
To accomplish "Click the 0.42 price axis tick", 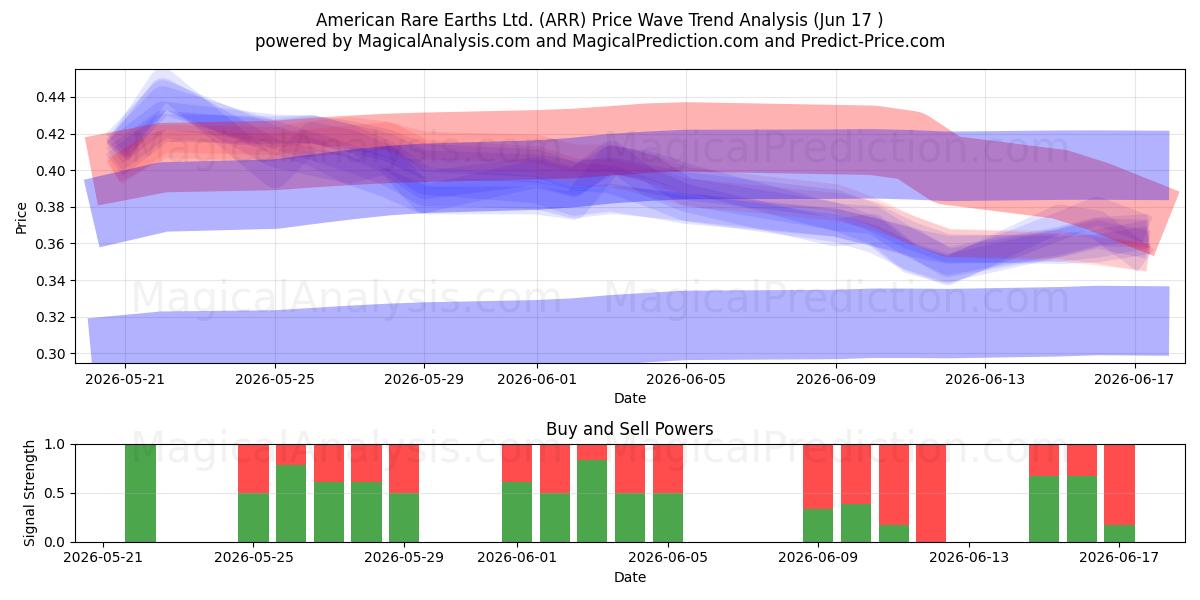I will (x=51, y=134).
